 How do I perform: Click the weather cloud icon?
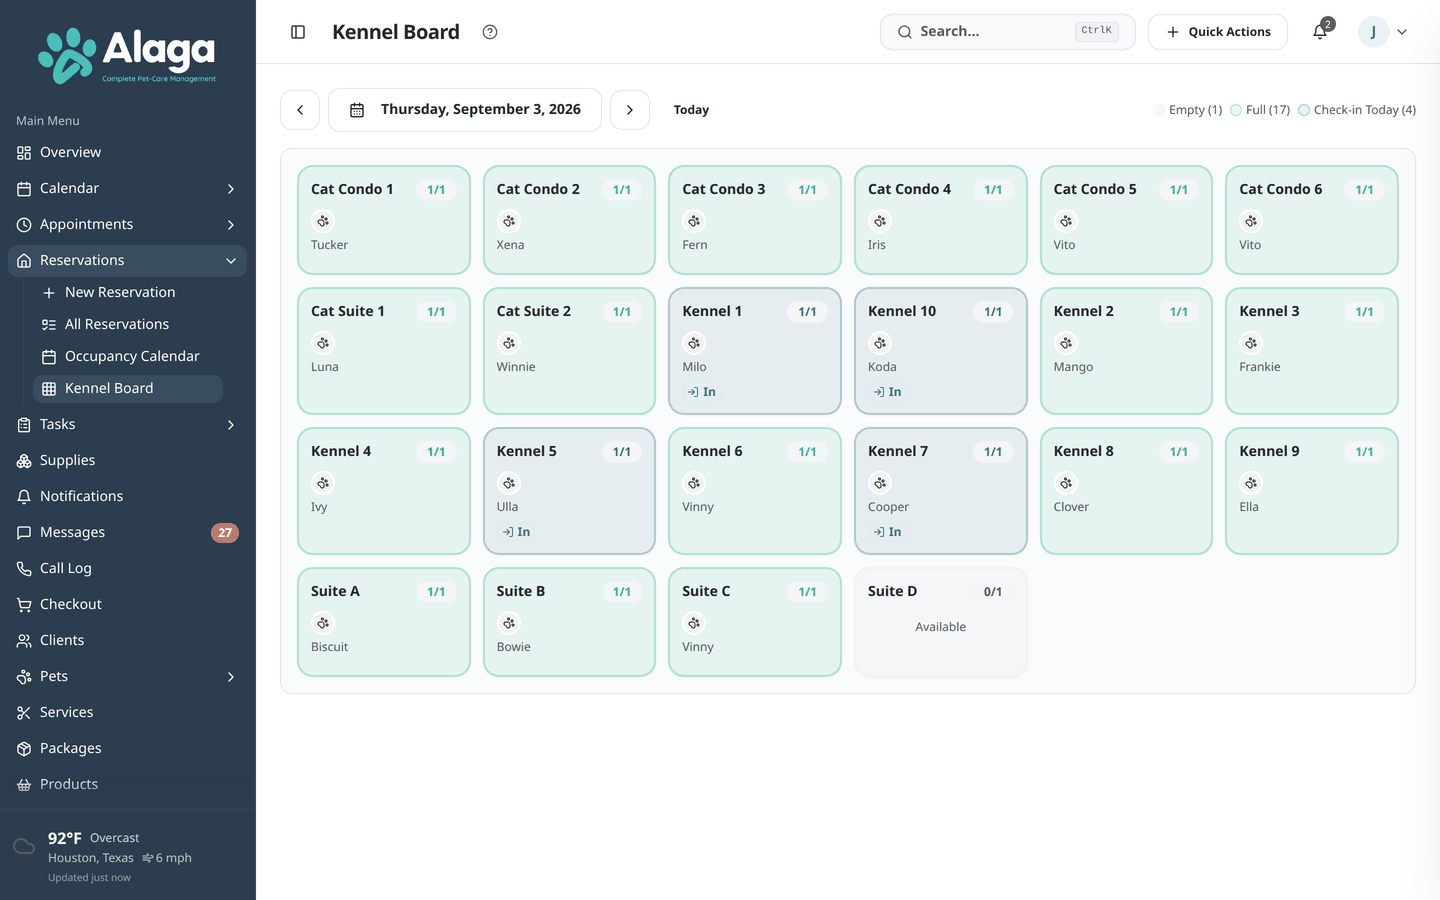(x=24, y=847)
